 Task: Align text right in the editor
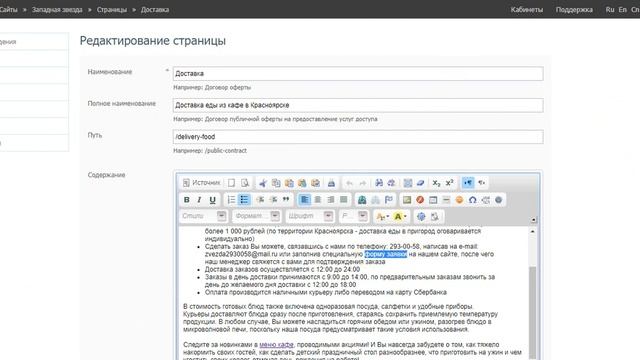(331, 200)
